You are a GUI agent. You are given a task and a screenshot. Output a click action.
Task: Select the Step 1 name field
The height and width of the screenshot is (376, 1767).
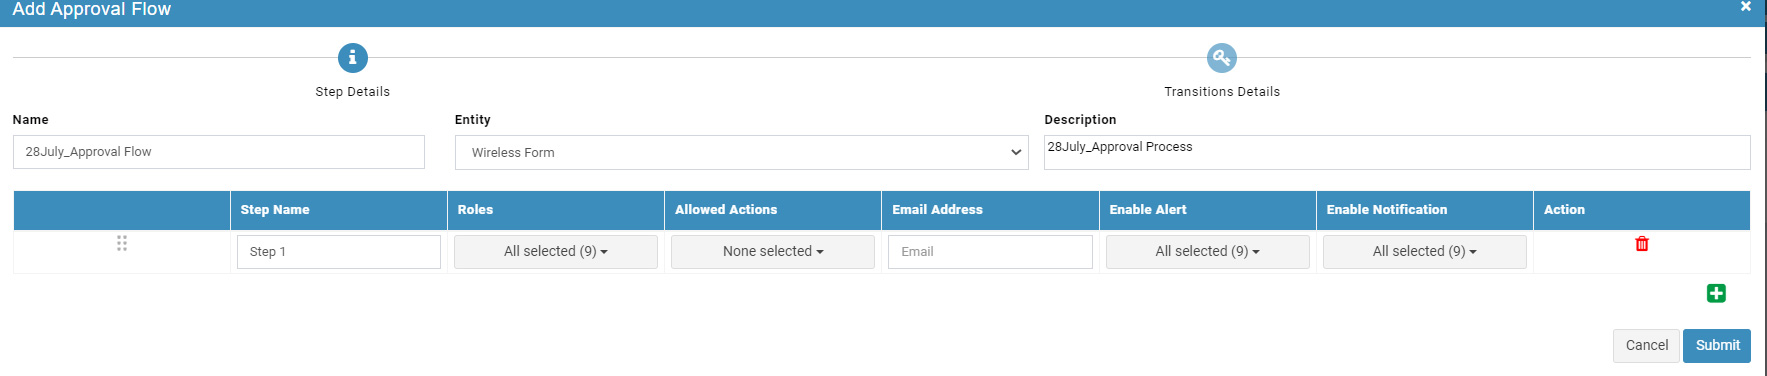(x=339, y=252)
